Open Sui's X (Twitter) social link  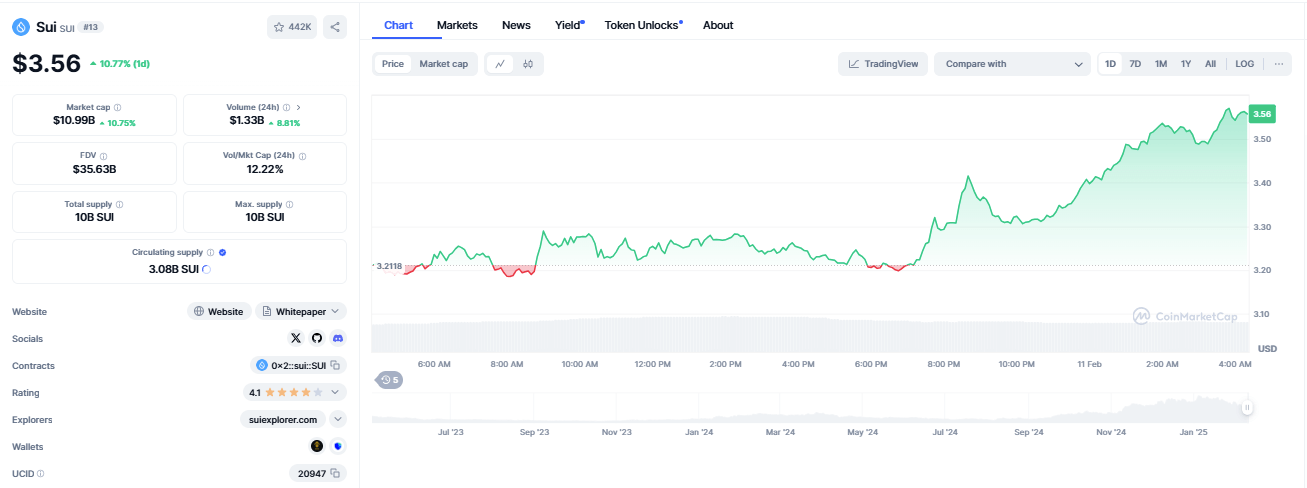(295, 339)
